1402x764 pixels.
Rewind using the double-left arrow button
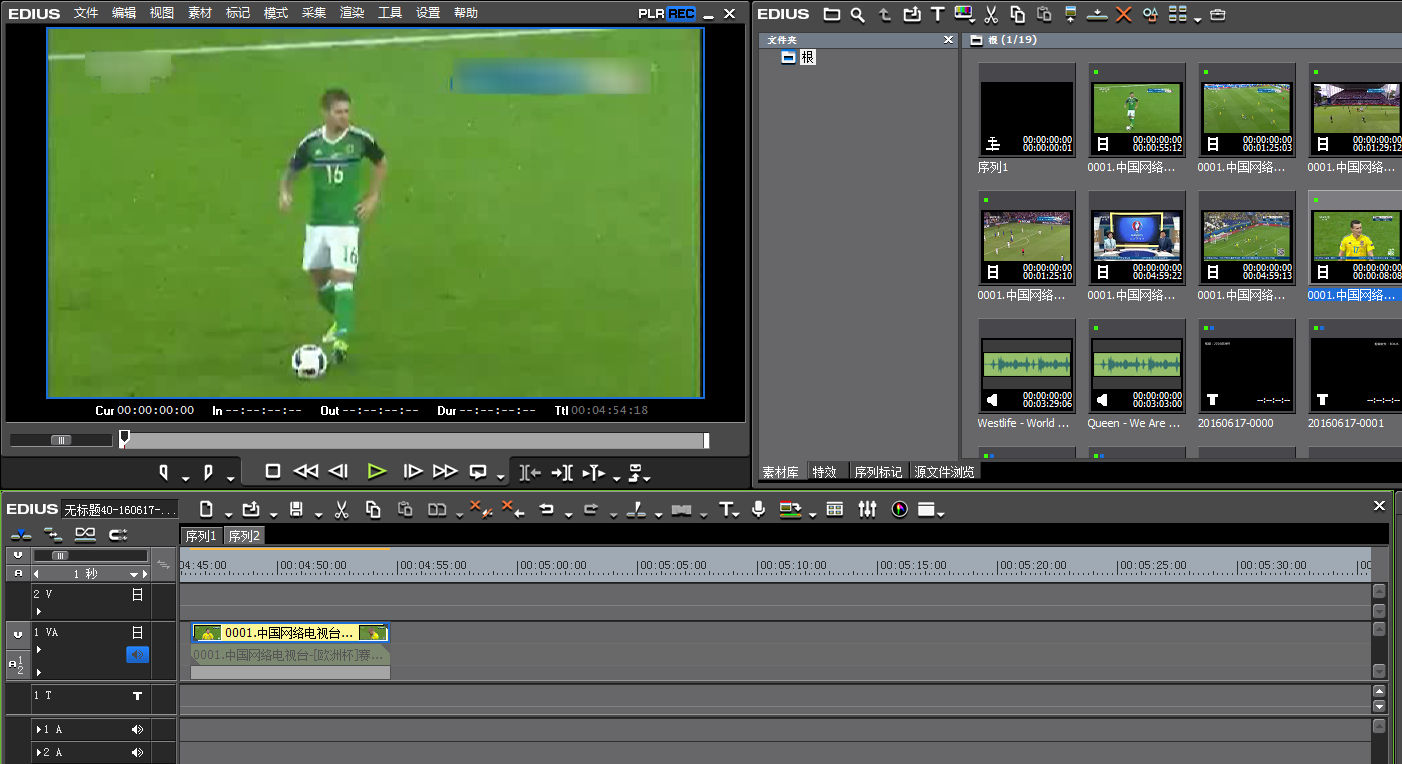[306, 471]
